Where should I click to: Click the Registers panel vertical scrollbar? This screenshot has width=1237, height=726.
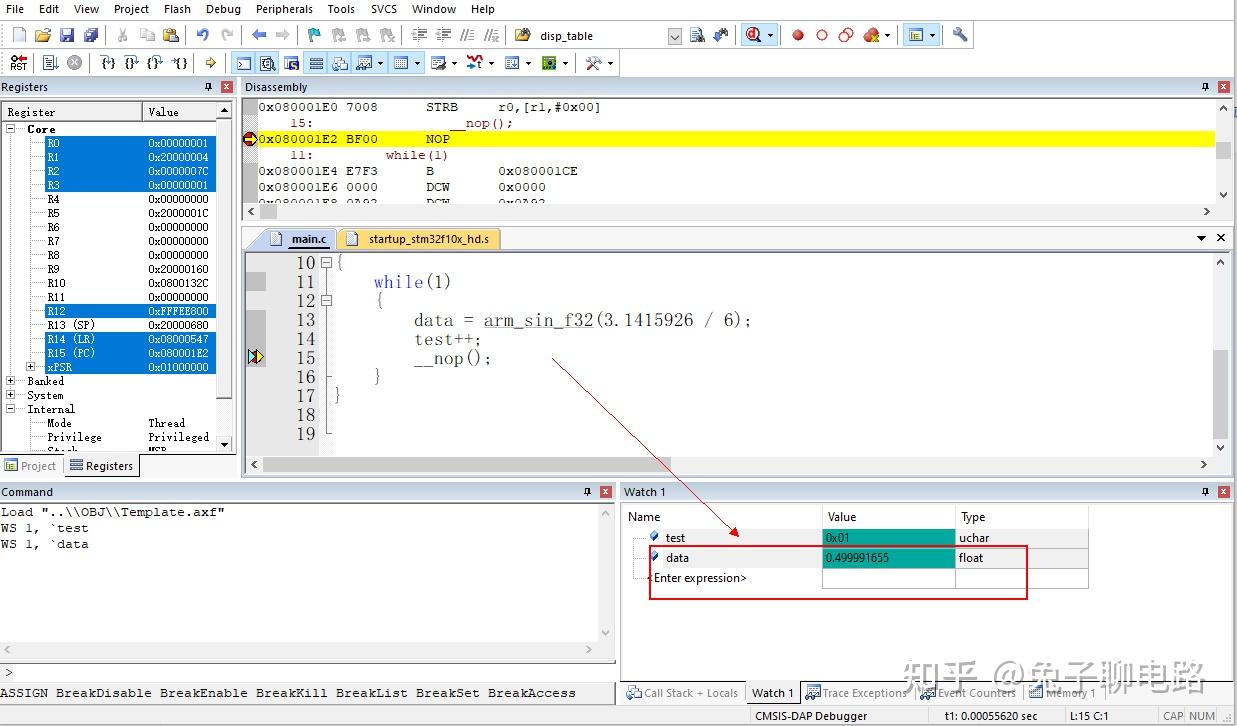(x=224, y=276)
